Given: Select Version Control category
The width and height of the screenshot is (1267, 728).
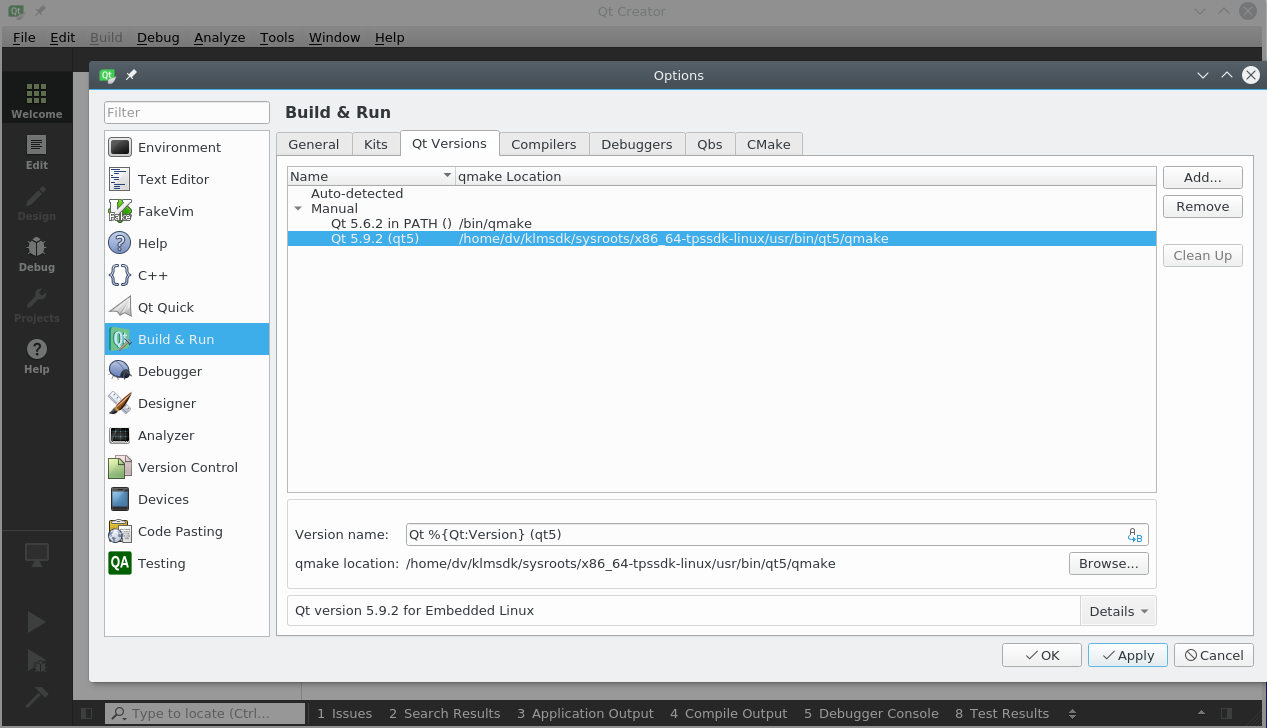Looking at the screenshot, I should (x=187, y=467).
